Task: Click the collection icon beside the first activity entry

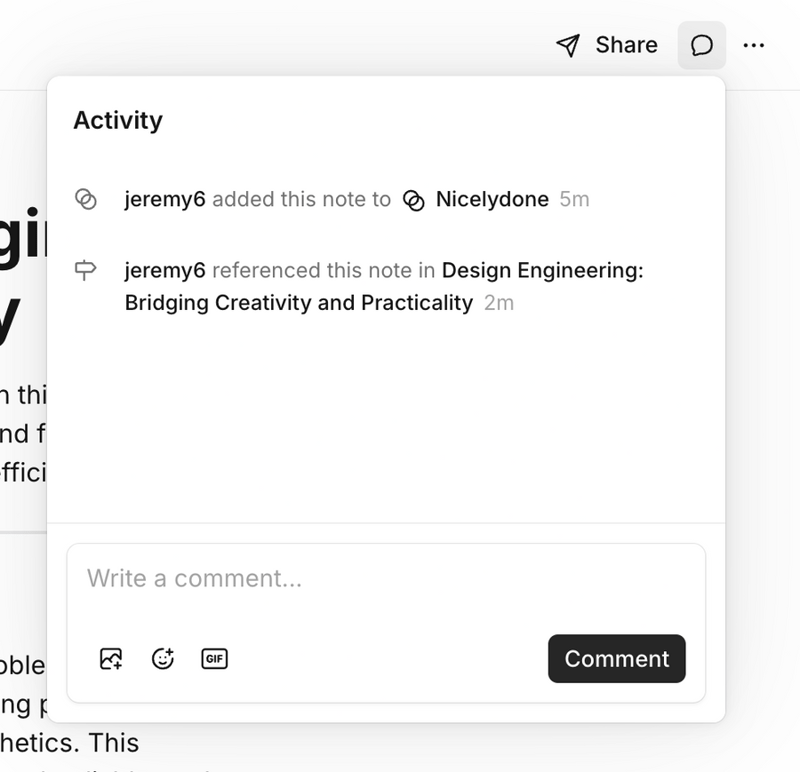Action: [86, 199]
